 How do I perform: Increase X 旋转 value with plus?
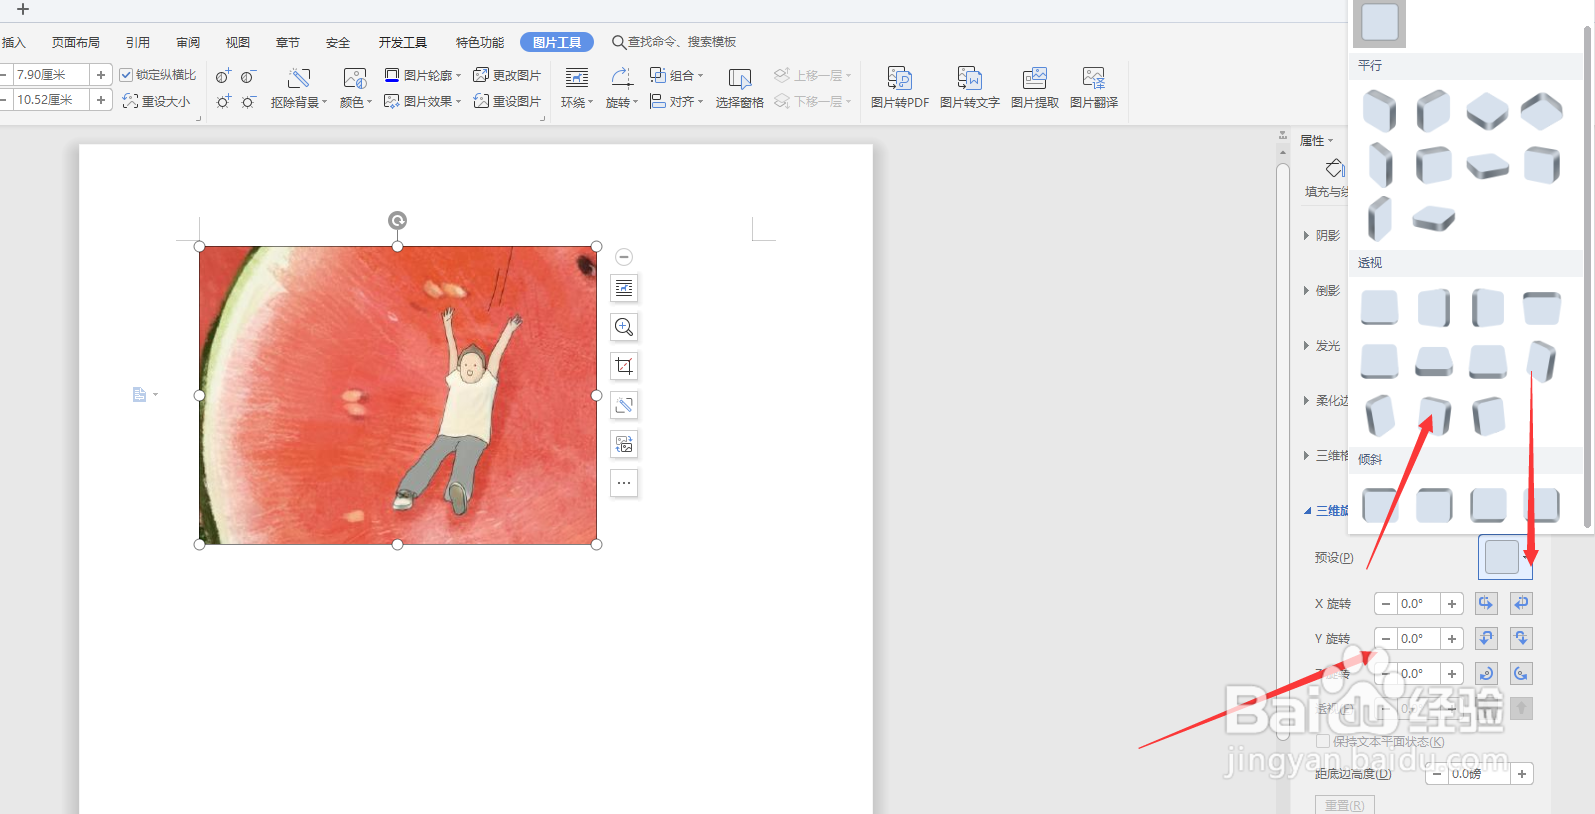coord(1452,603)
